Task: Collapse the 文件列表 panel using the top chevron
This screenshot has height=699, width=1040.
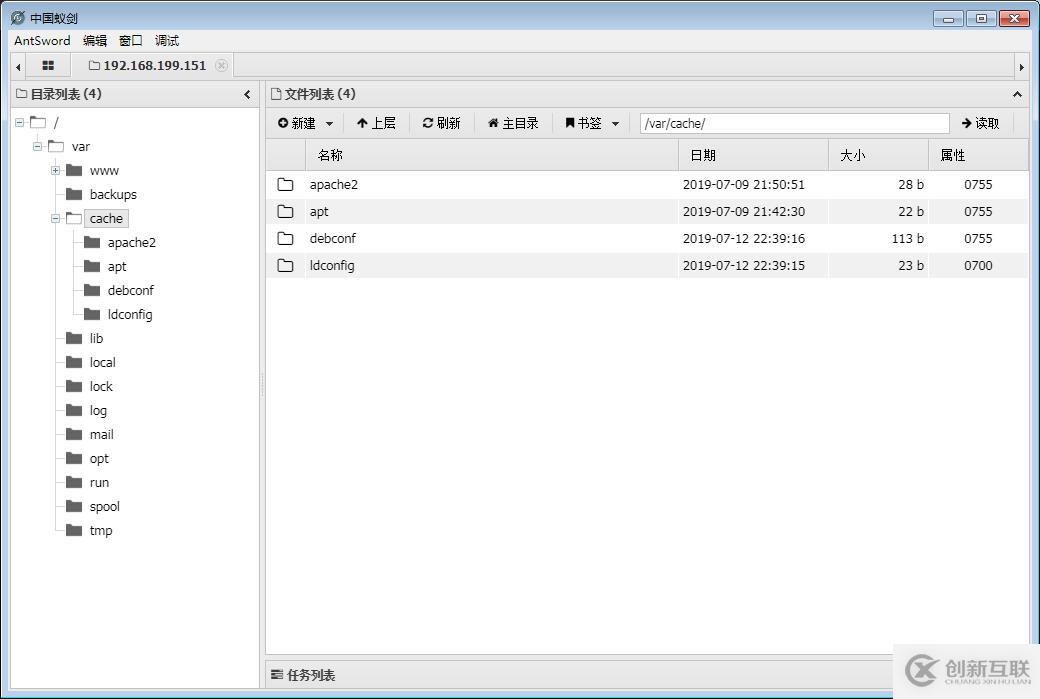Action: (1018, 93)
